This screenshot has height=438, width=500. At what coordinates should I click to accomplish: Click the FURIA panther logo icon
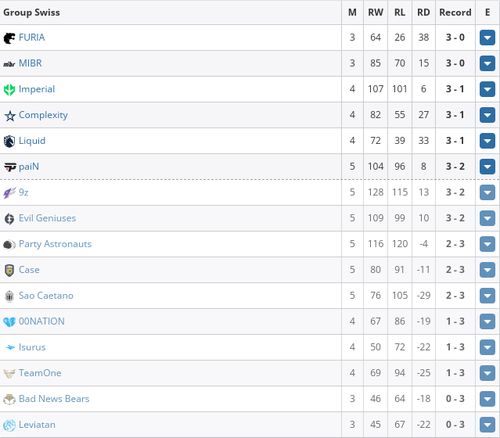pos(9,38)
